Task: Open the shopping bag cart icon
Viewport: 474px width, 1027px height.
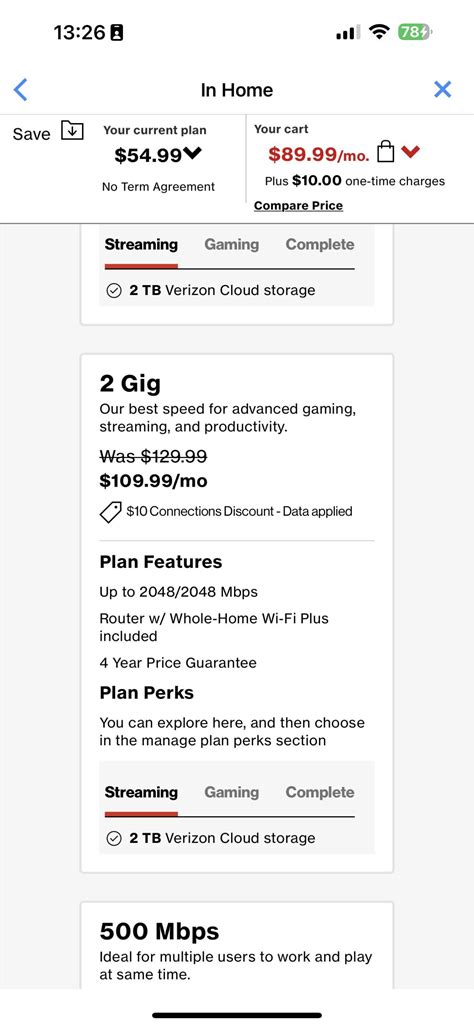Action: click(x=386, y=153)
